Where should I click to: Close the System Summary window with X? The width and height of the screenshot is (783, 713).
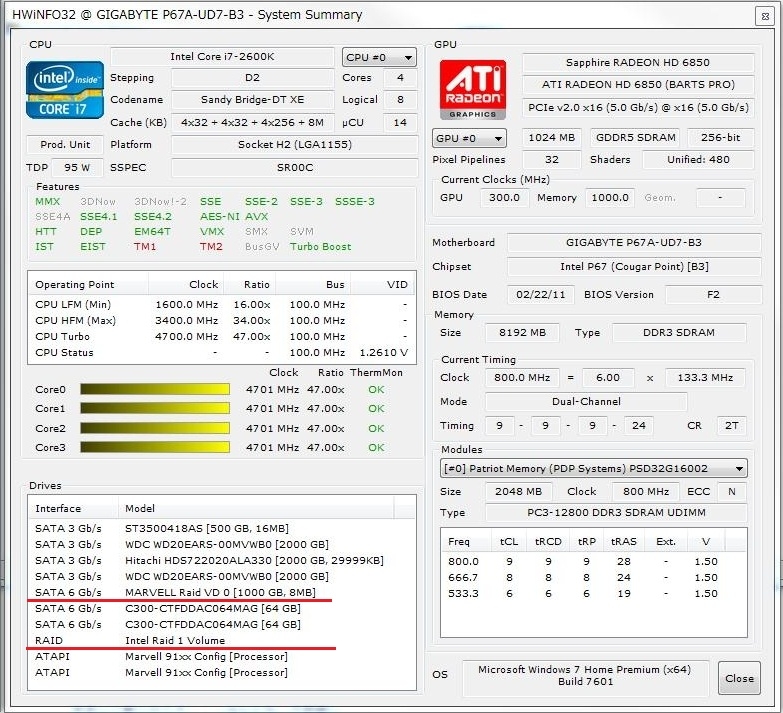[765, 16]
